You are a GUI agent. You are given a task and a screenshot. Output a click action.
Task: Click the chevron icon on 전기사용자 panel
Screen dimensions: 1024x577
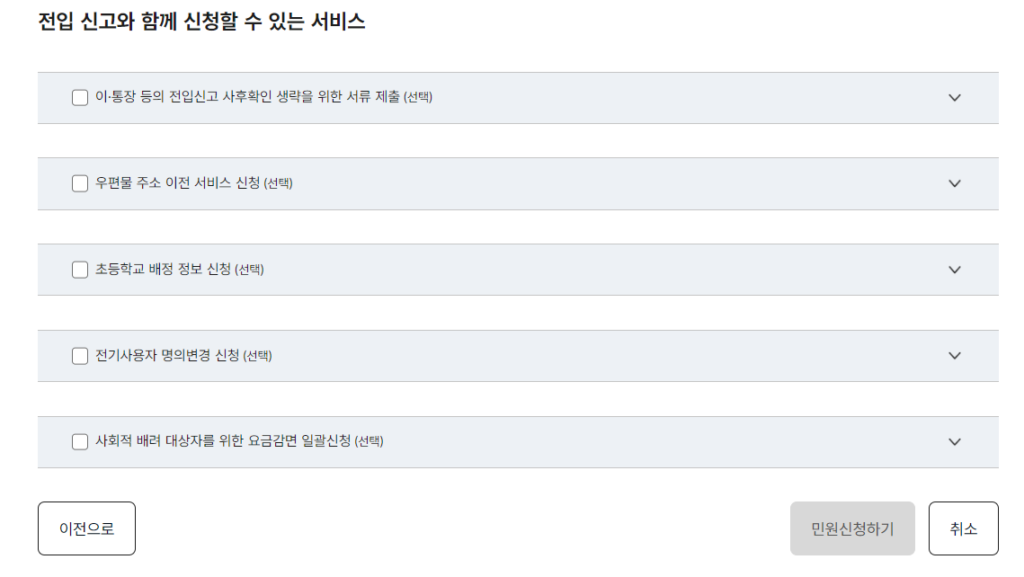tap(954, 355)
